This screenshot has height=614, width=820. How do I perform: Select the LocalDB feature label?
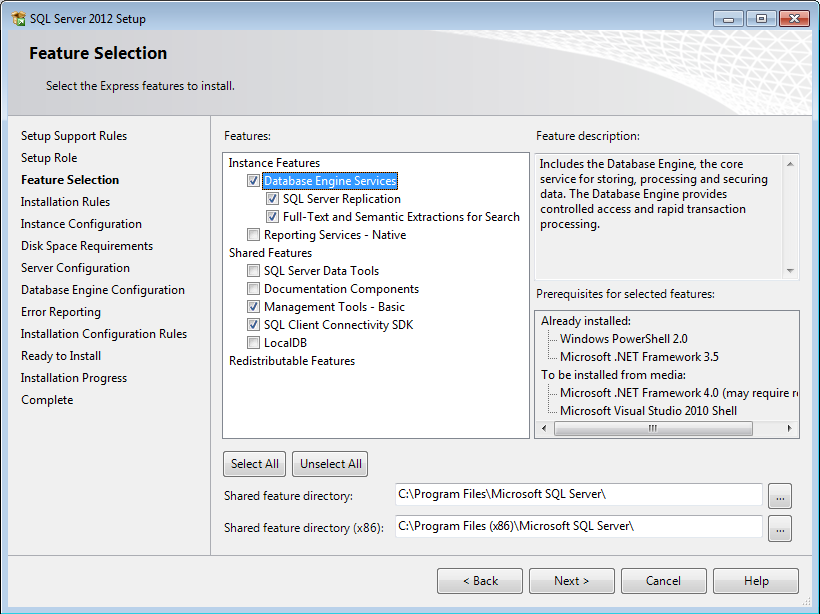coord(285,343)
